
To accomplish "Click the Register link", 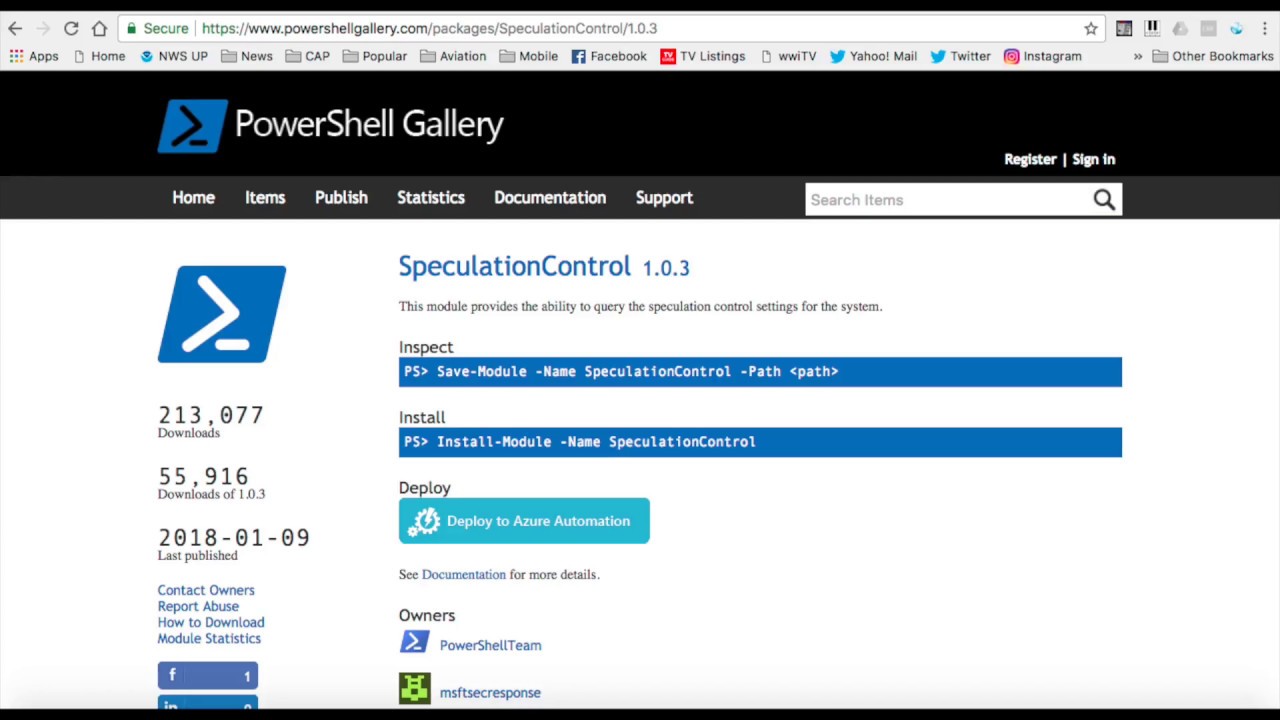I will click(x=1030, y=159).
